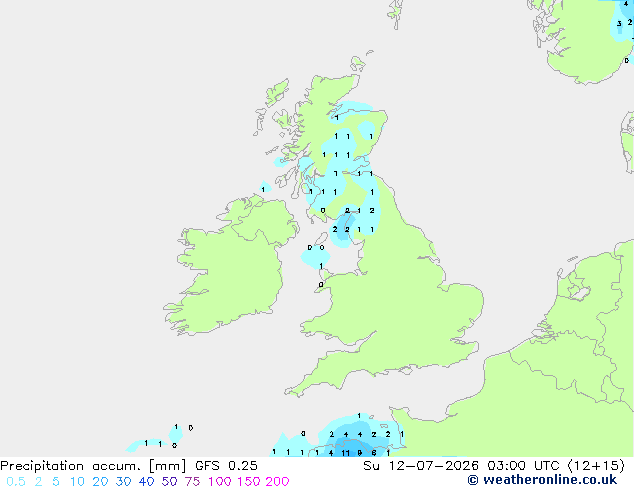
Task: Click the '11' precipitation value on the map
Action: (x=345, y=453)
